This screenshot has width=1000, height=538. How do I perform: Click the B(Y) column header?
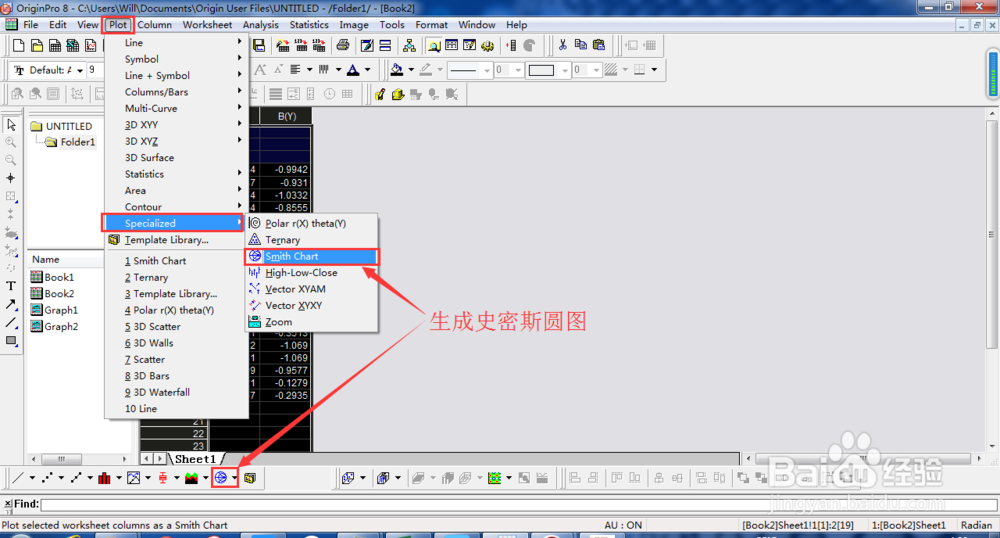point(286,116)
